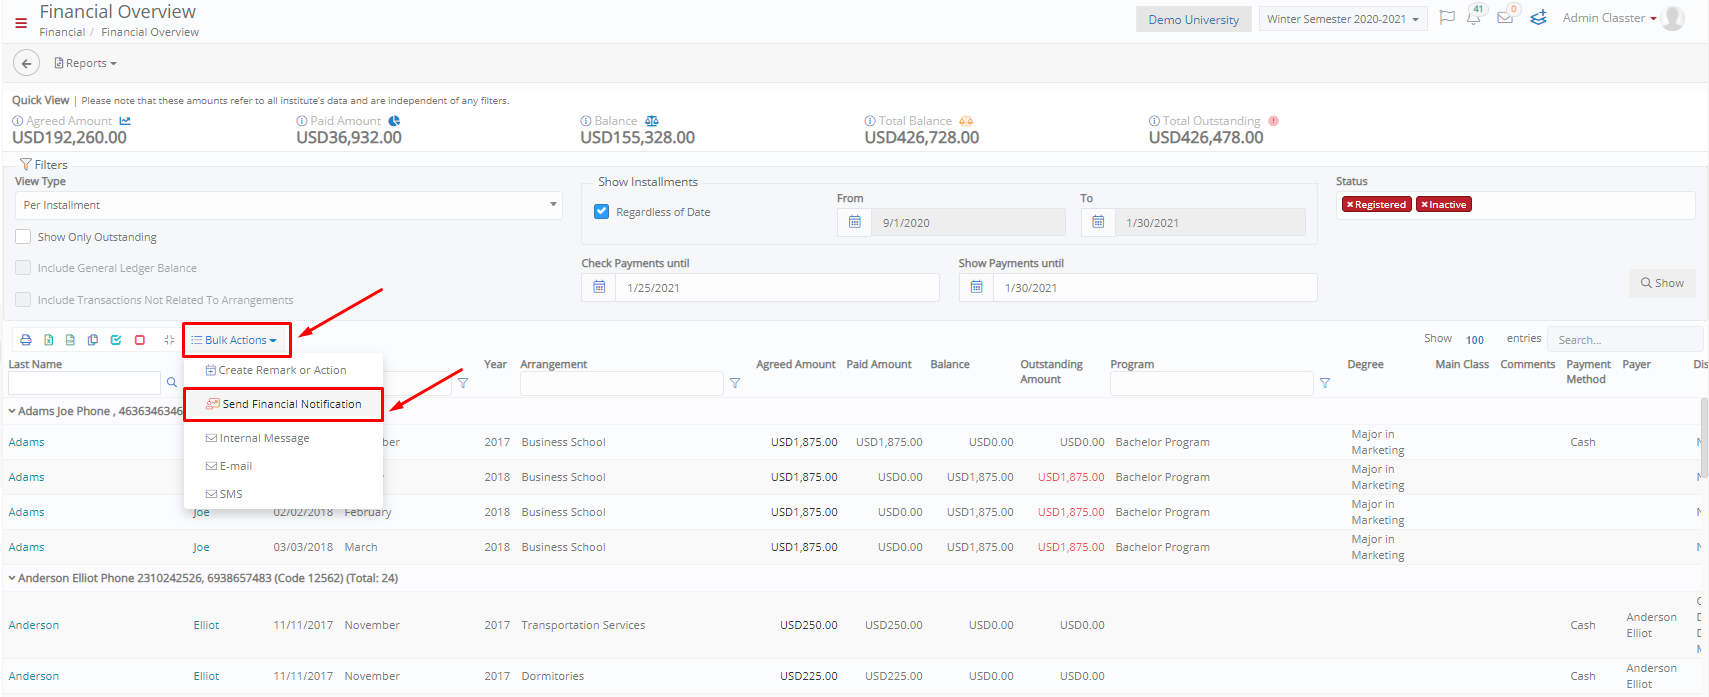Click the blue sync icon in the top bar
The image size is (1709, 697).
[x=1539, y=18]
